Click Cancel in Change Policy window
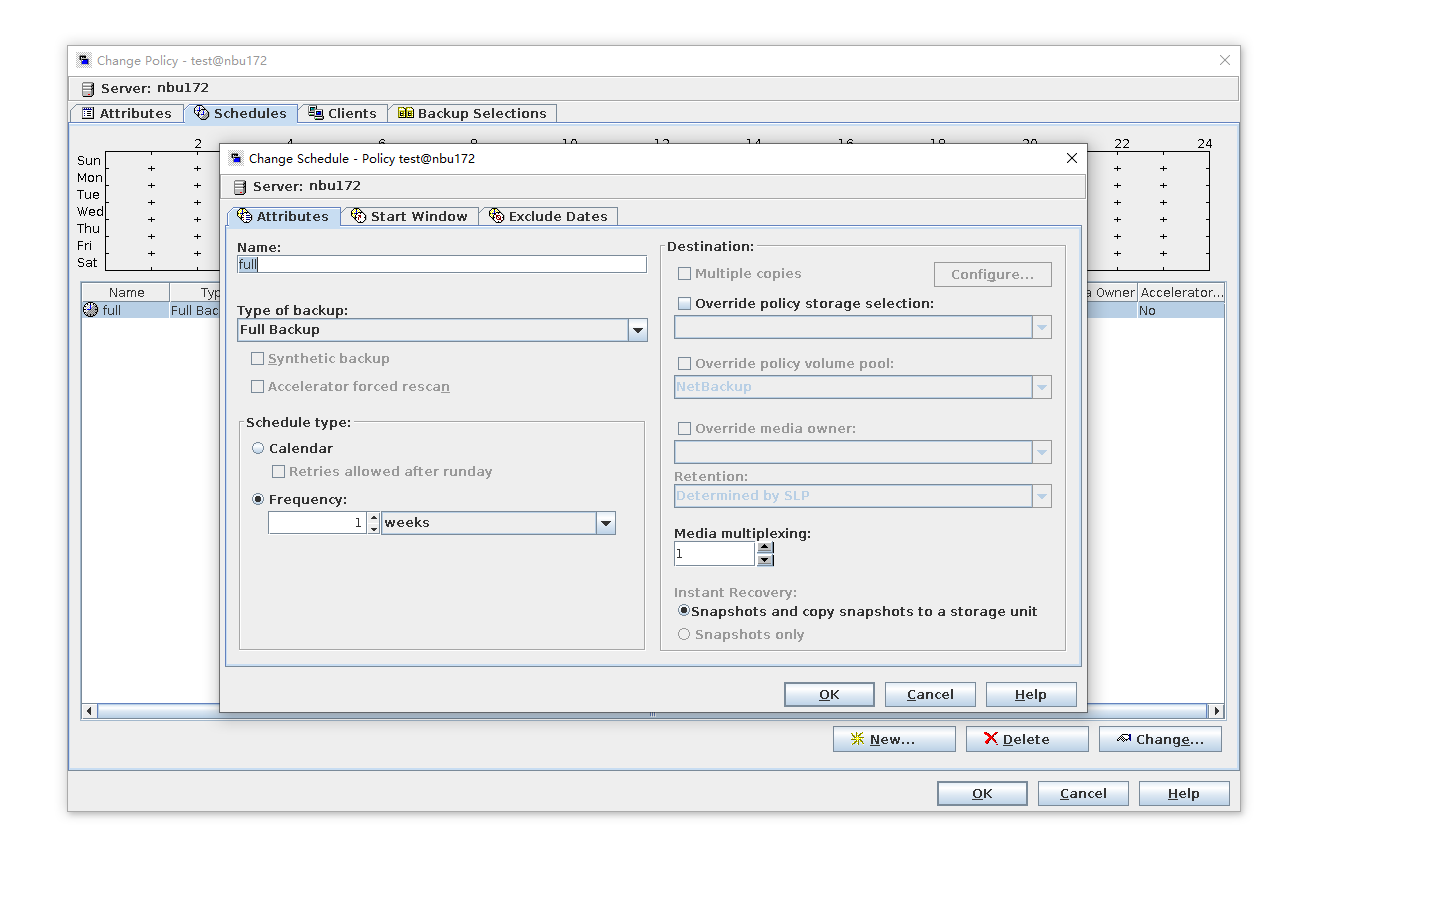The image size is (1451, 914). point(1083,793)
